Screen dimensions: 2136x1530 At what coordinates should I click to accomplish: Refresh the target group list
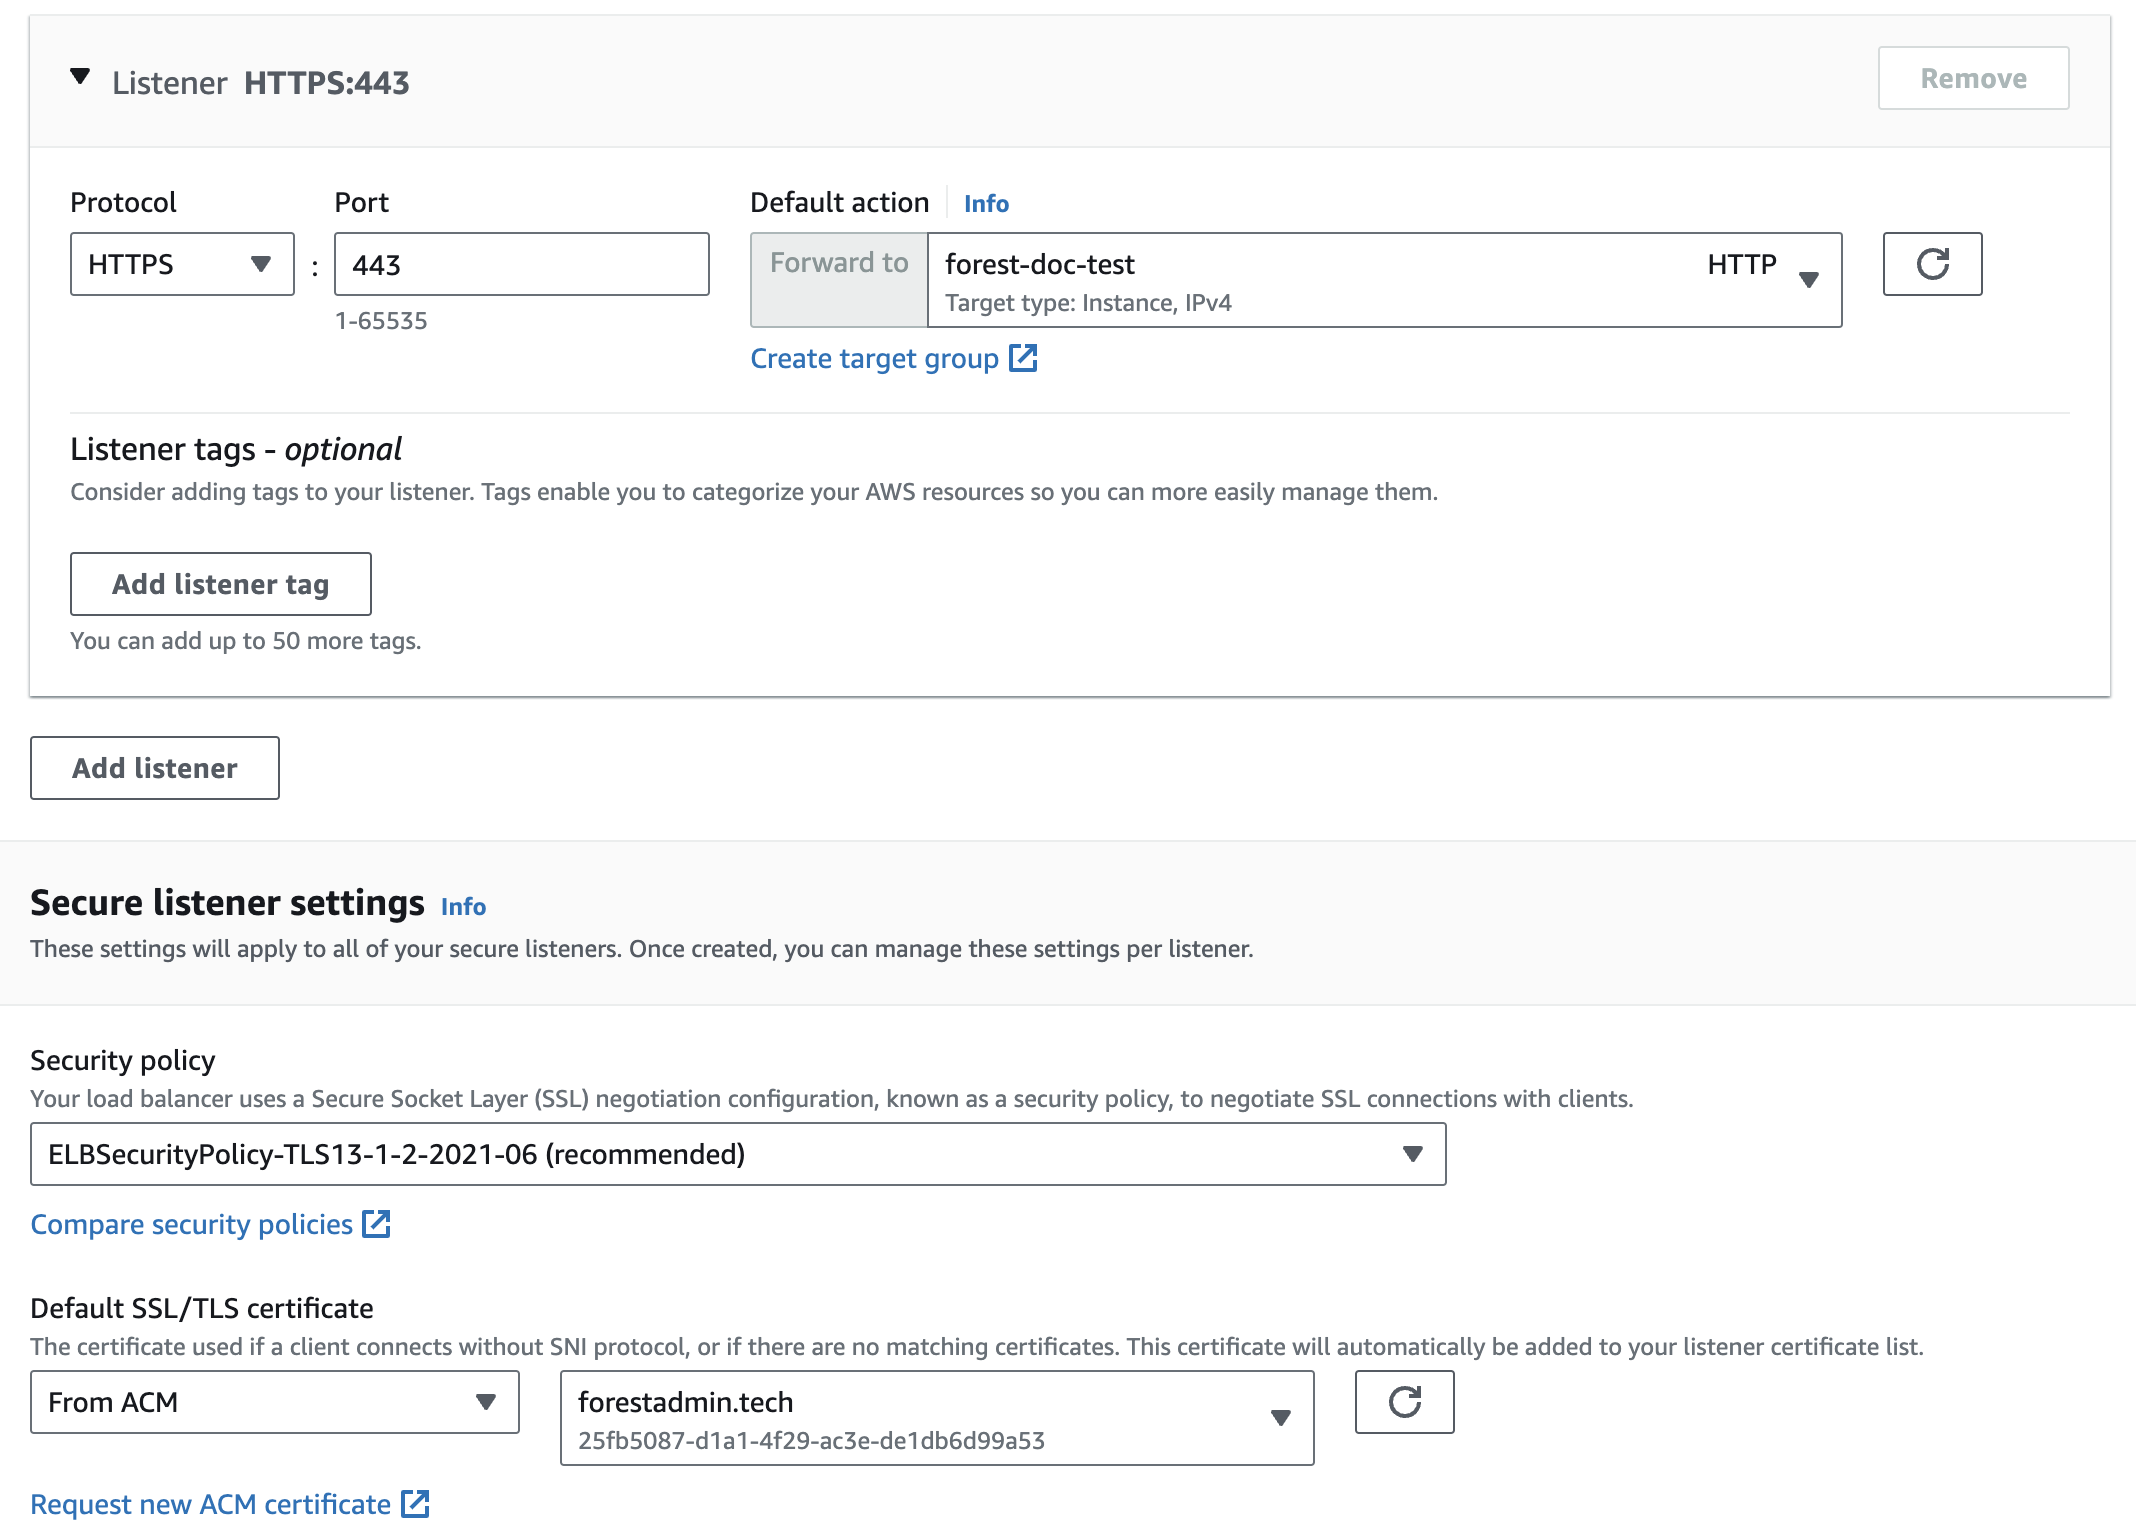pos(1932,264)
